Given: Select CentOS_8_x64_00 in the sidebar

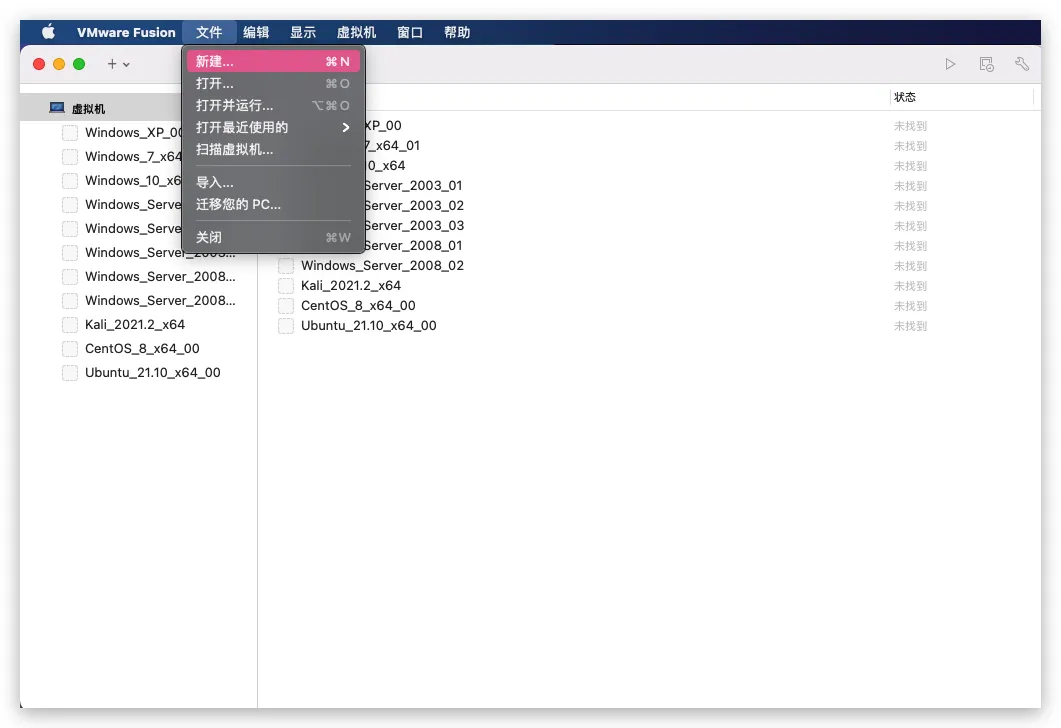Looking at the screenshot, I should [x=142, y=348].
